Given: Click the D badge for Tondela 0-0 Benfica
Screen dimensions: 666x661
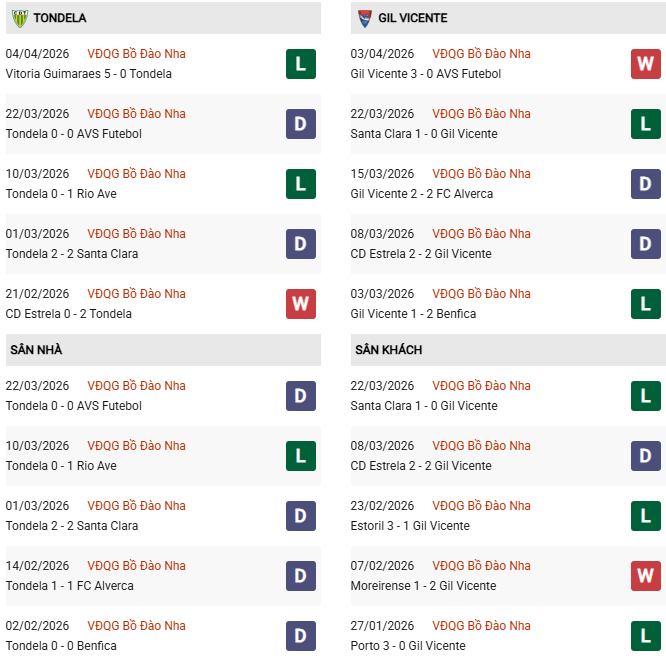Looking at the screenshot, I should tap(300, 636).
